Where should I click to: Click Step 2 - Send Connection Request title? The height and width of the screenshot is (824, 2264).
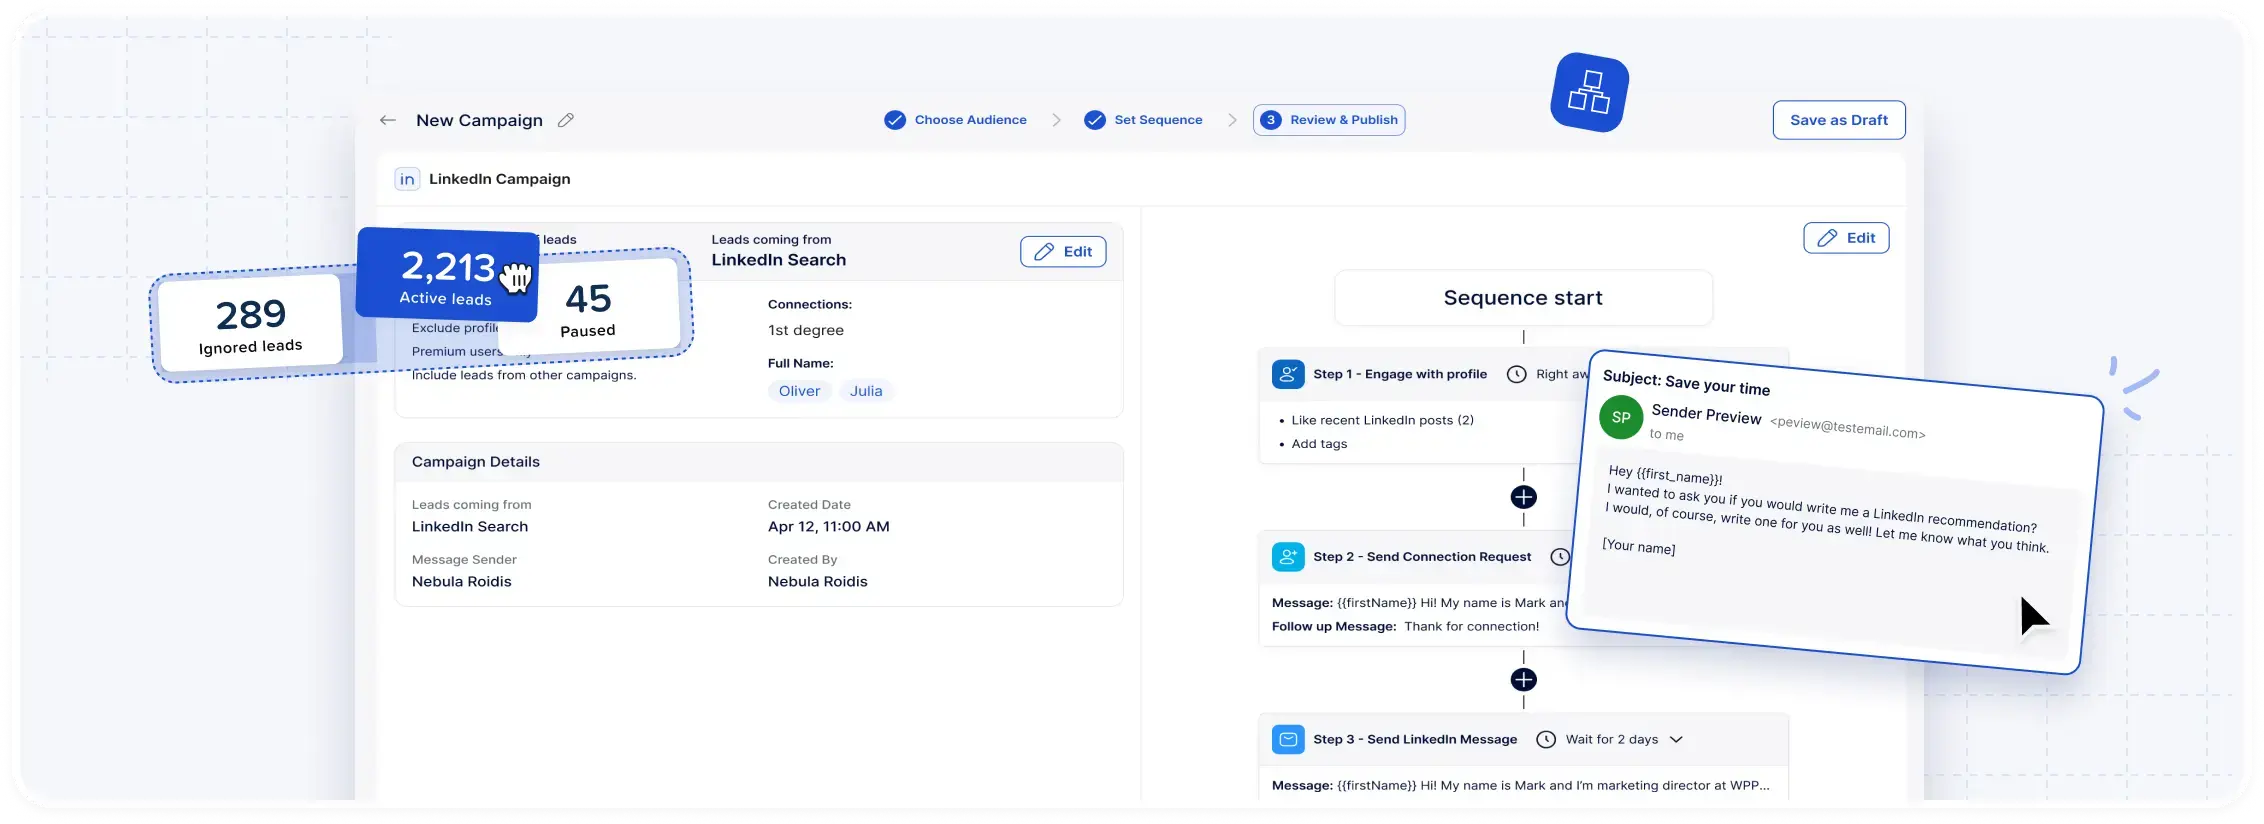[x=1422, y=557]
